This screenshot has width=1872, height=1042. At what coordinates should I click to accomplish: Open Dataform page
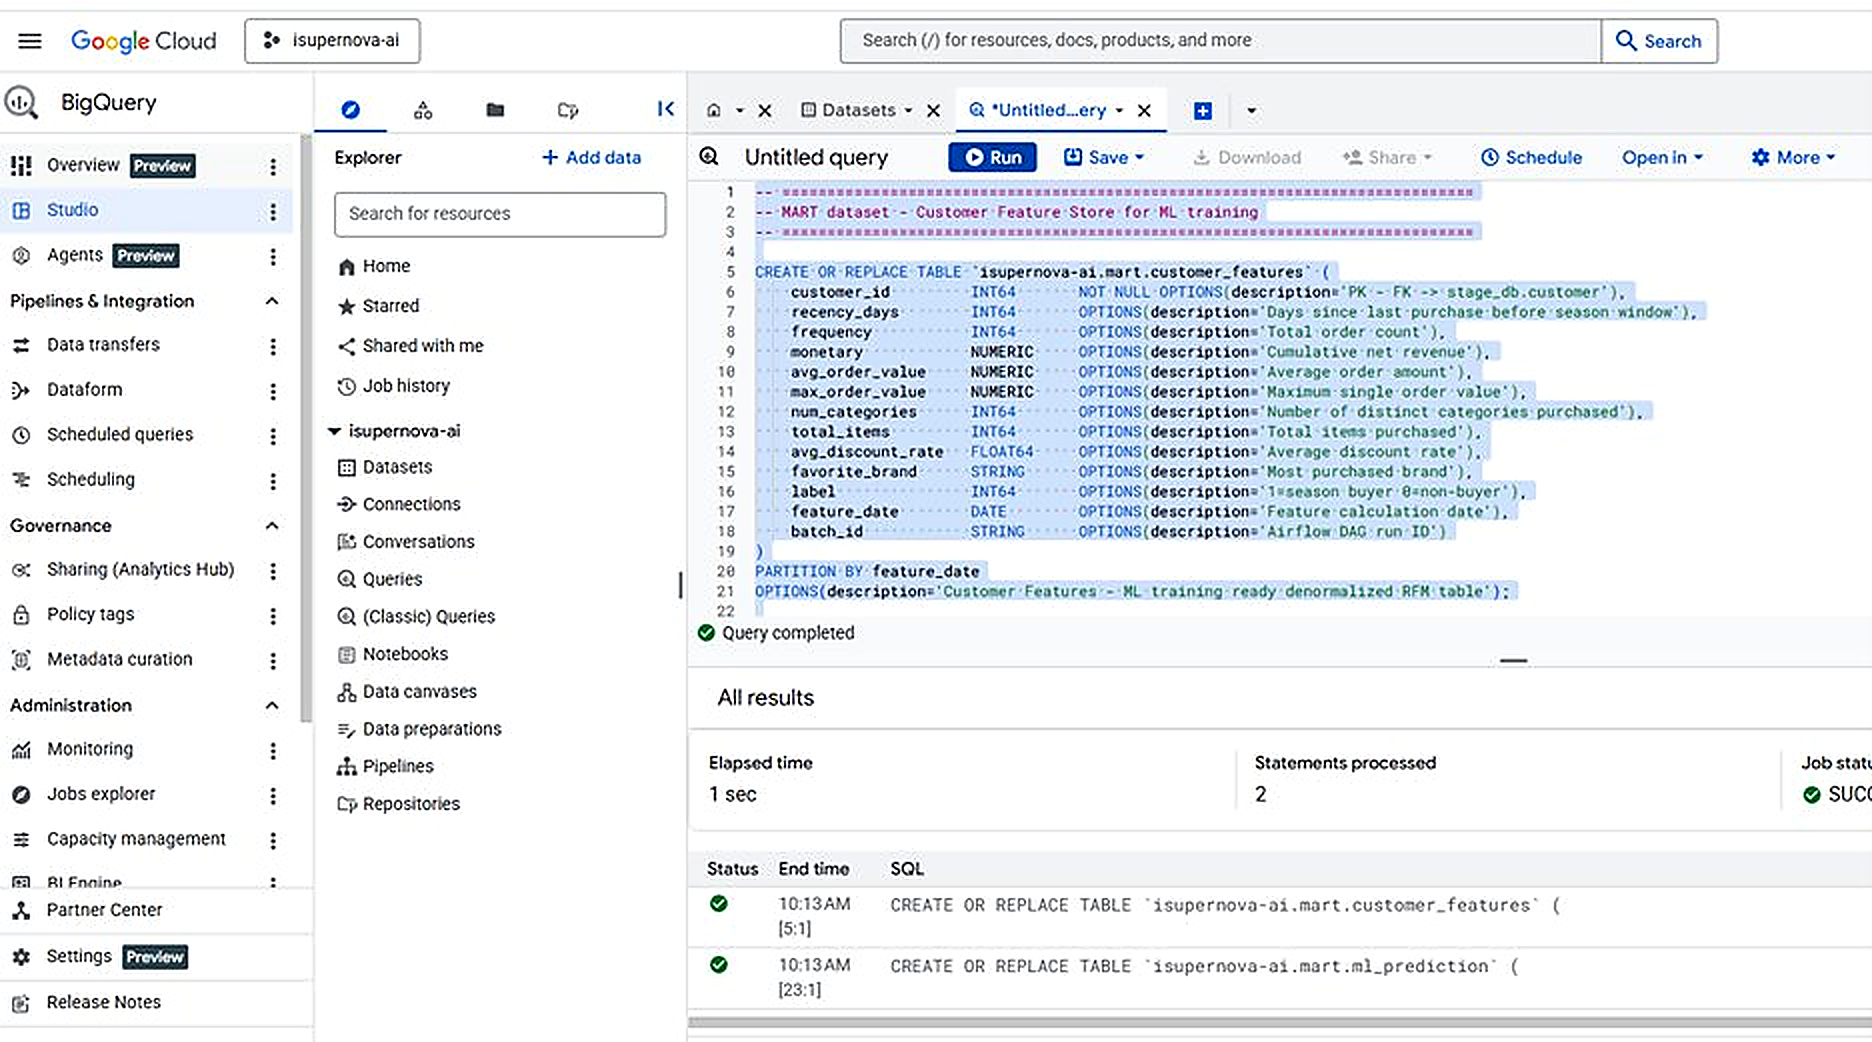click(x=84, y=390)
